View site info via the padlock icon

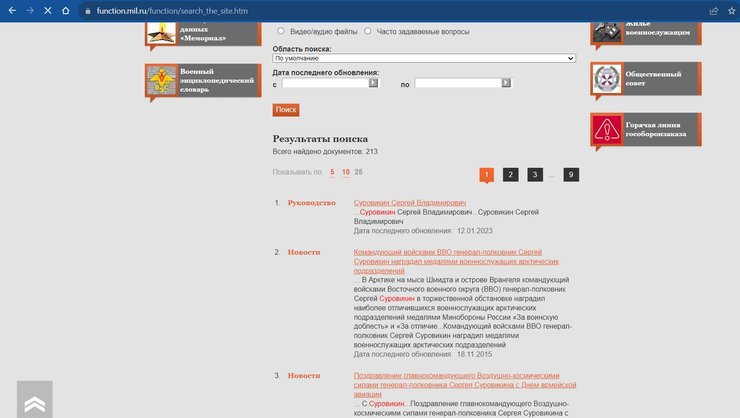(88, 11)
